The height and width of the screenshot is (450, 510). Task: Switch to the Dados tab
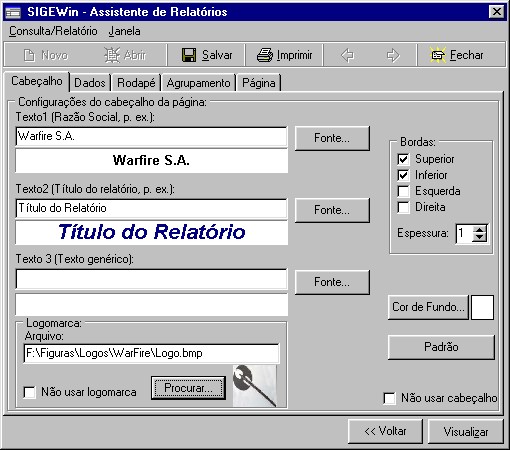click(90, 83)
